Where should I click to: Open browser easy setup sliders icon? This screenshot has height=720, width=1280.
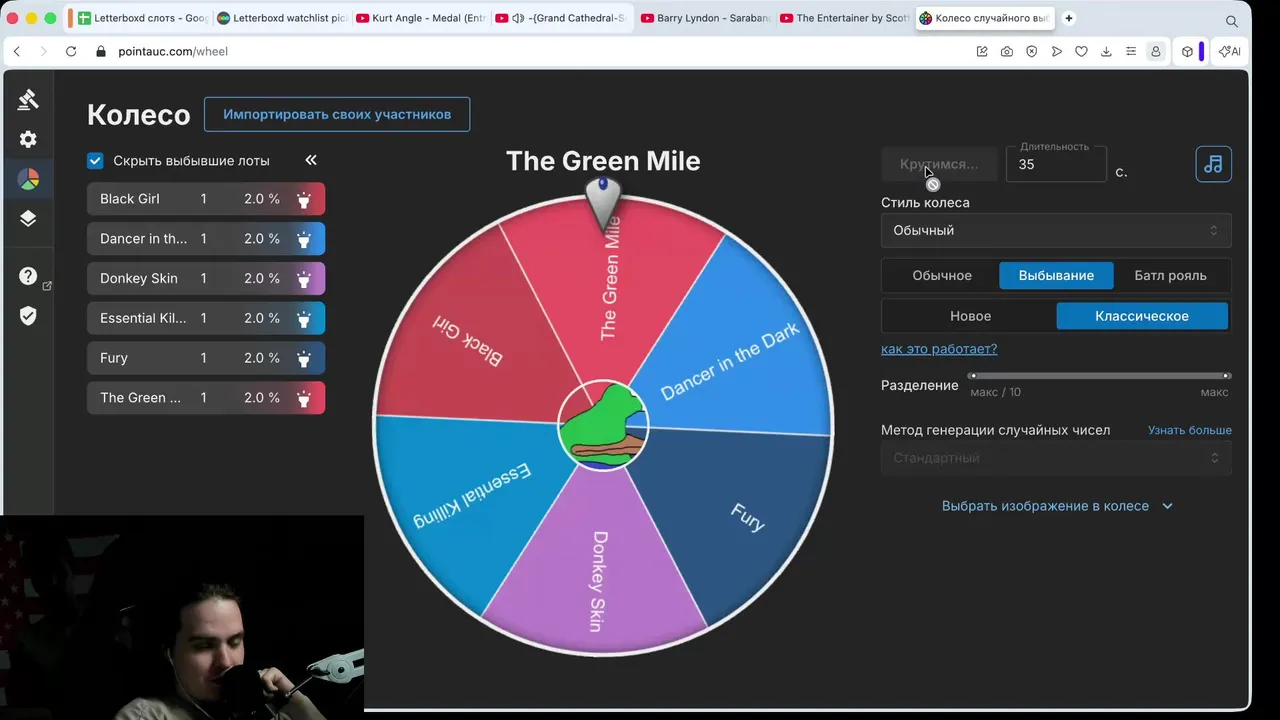tap(1131, 51)
